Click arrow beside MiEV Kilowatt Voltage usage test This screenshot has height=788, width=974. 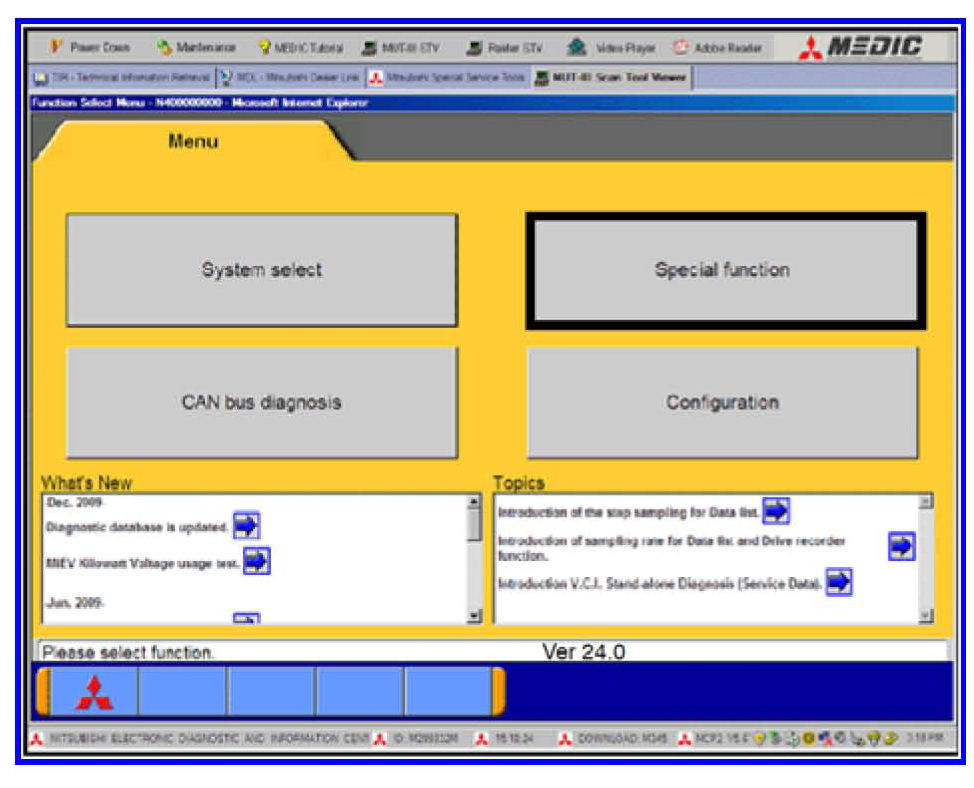[257, 561]
